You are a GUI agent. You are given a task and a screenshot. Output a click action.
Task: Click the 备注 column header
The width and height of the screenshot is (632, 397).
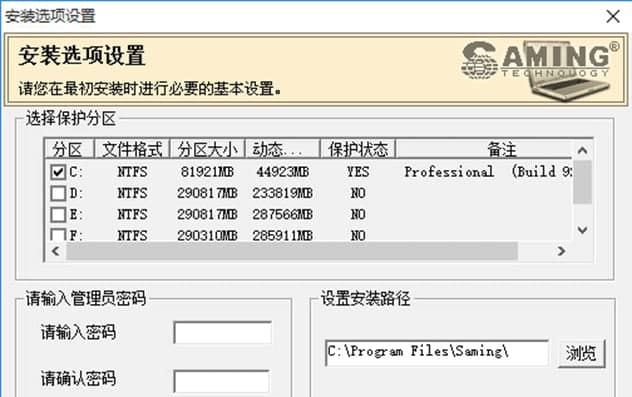pos(484,149)
